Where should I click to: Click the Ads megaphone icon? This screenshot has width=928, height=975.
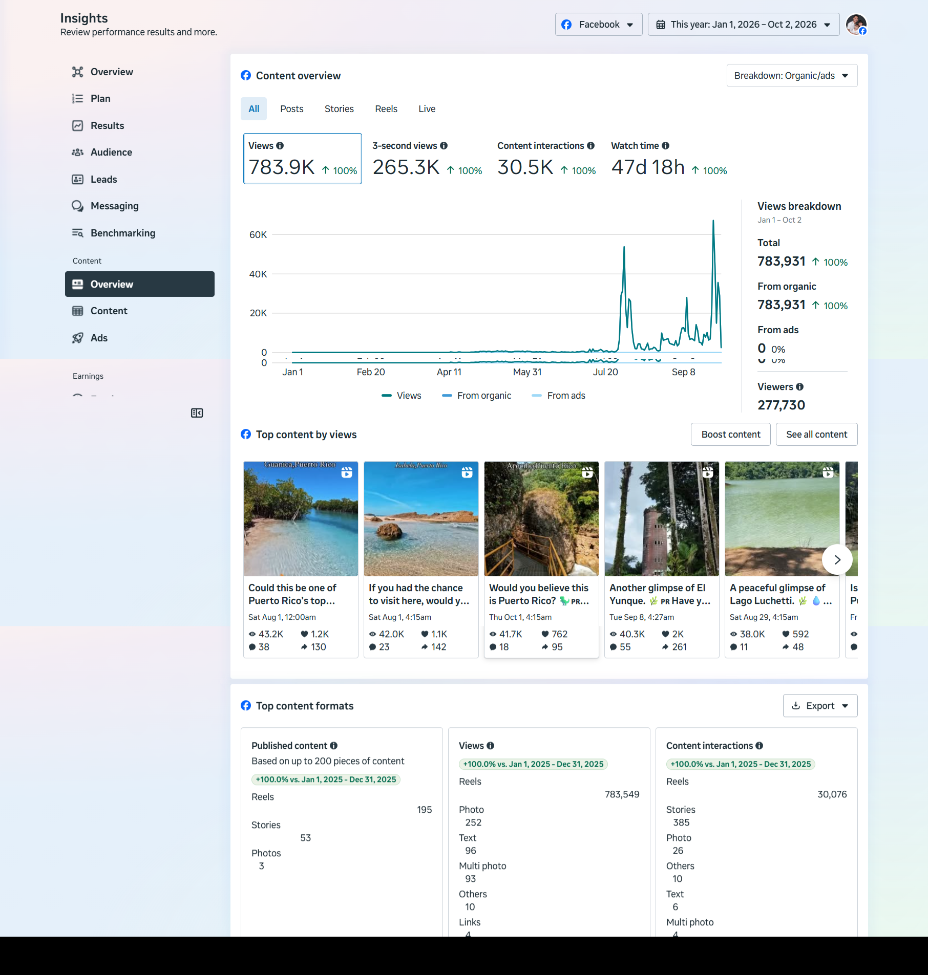[x=78, y=338]
